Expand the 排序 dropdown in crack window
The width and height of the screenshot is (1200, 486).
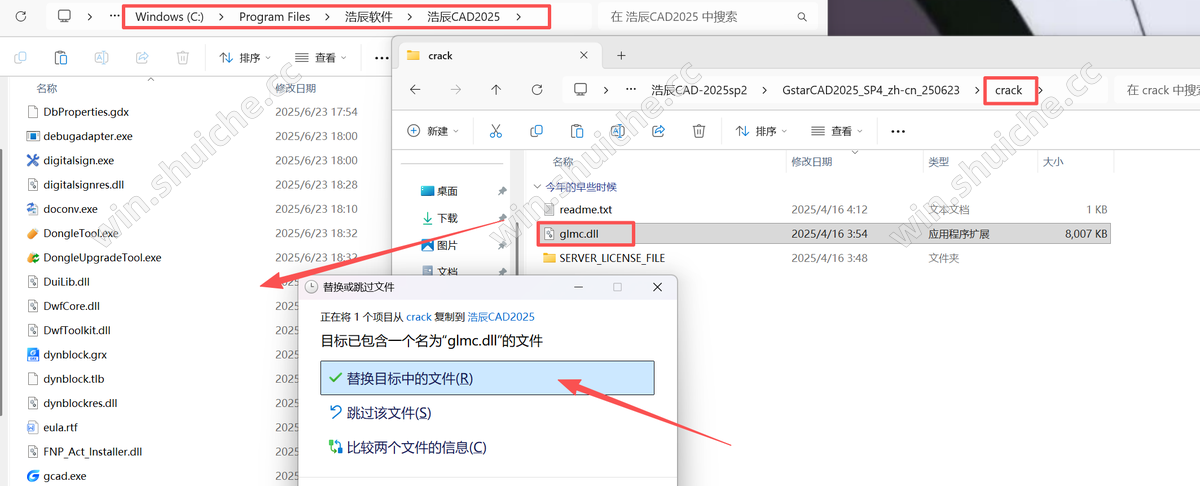pyautogui.click(x=762, y=131)
